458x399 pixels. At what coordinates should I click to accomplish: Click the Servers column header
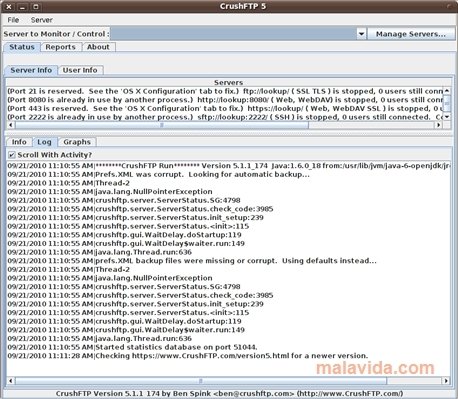tap(228, 82)
